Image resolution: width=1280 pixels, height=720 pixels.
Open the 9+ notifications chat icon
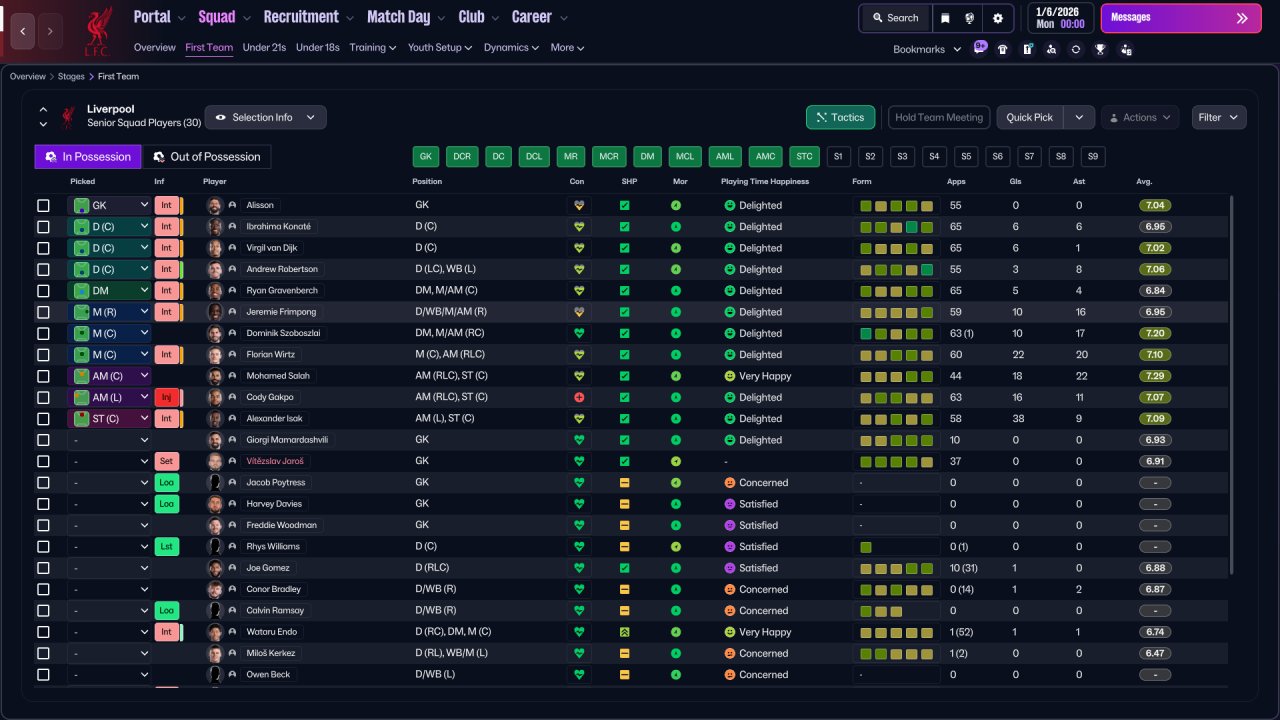979,48
